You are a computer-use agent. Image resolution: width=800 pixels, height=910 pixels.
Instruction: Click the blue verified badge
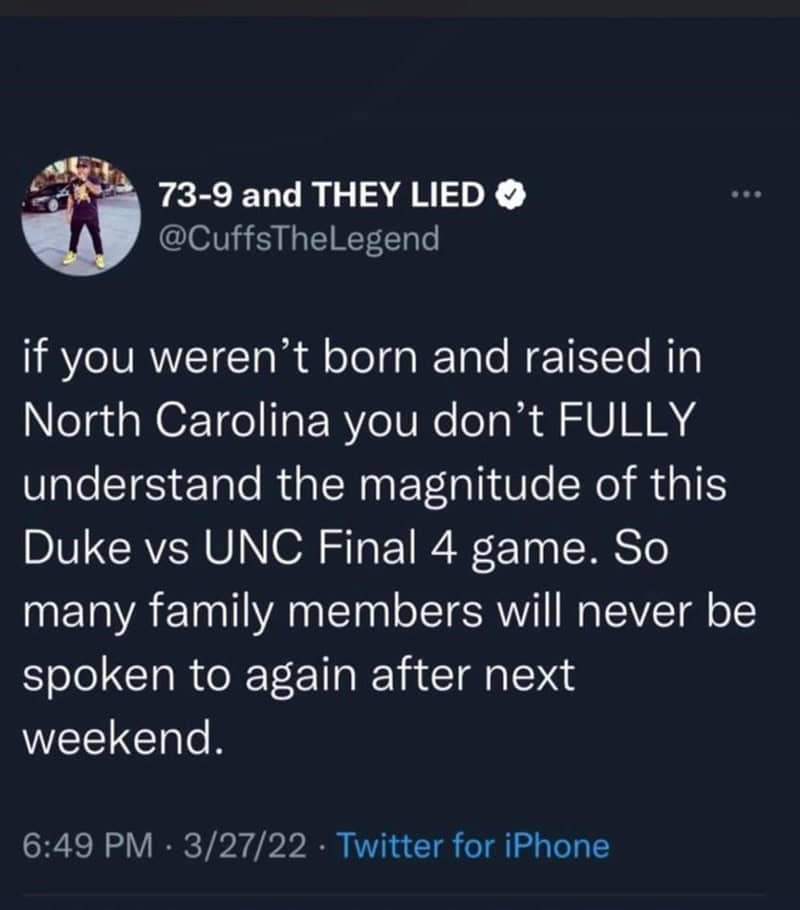pos(510,197)
